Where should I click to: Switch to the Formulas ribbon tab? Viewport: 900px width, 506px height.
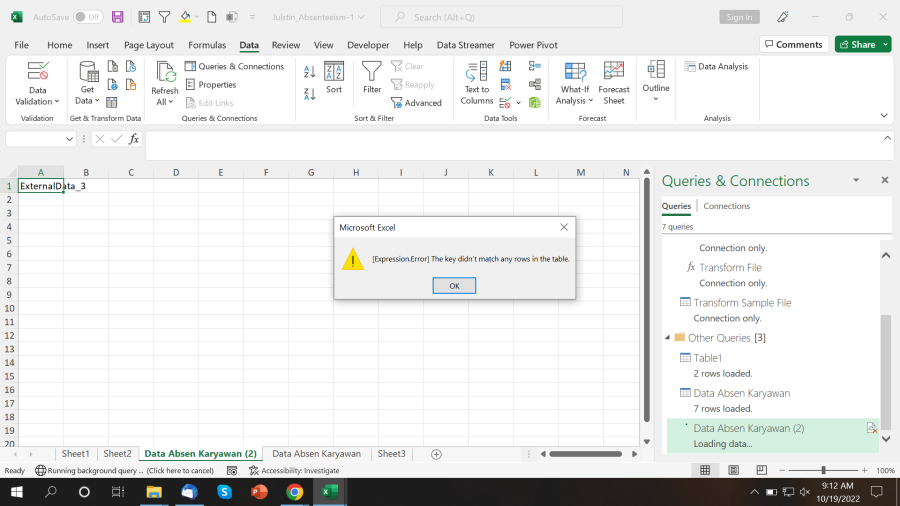pyautogui.click(x=207, y=45)
